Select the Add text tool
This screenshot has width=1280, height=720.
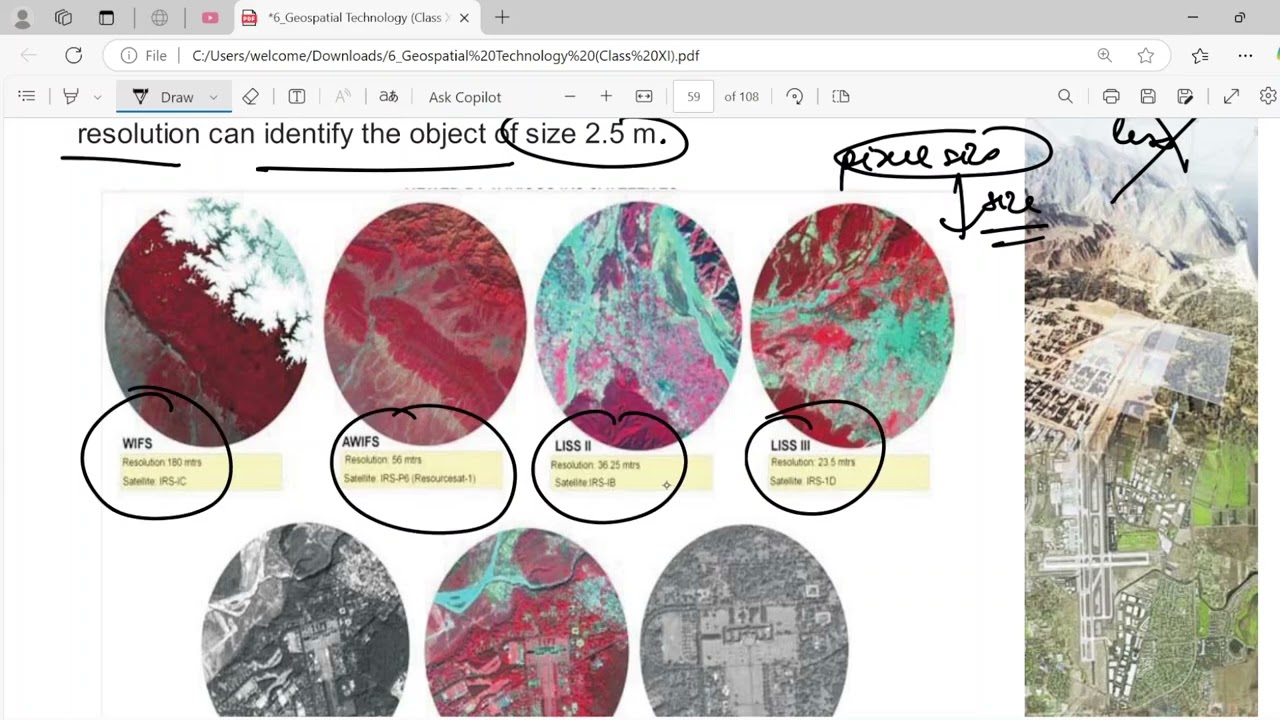pos(297,96)
